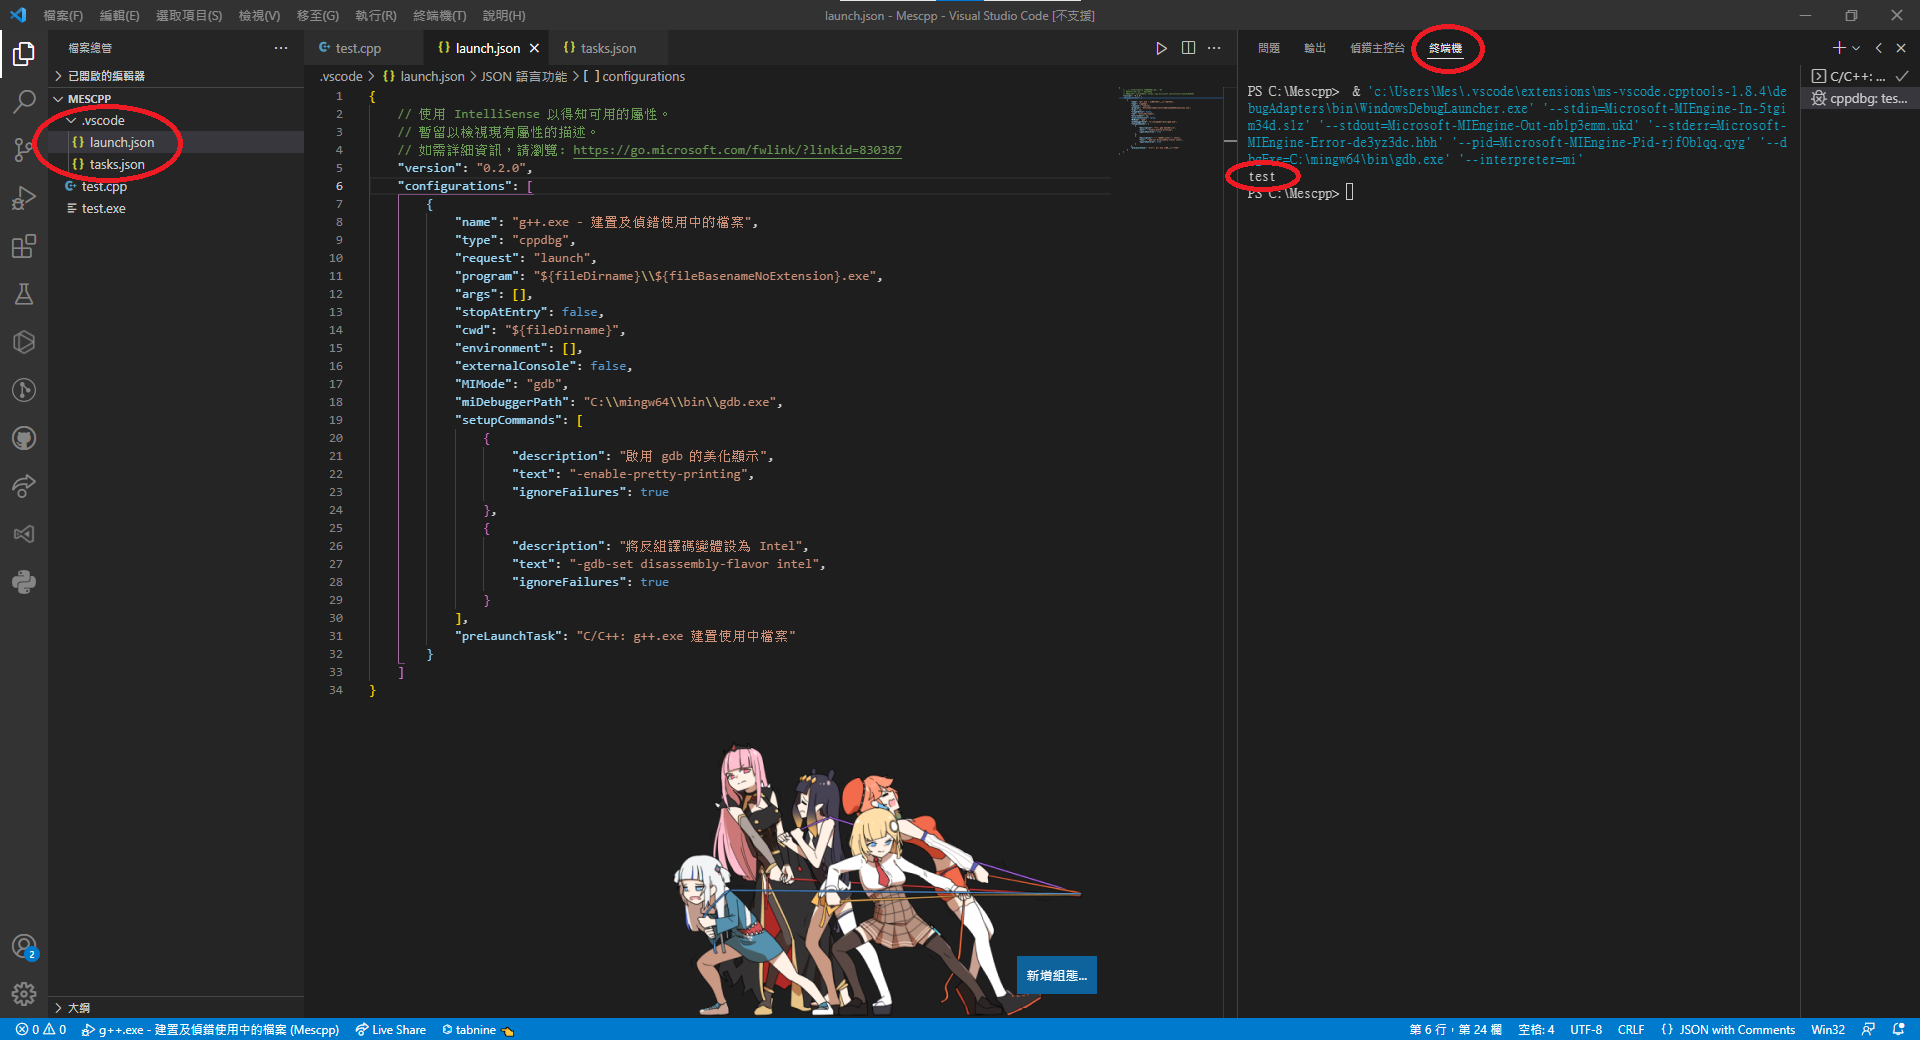Open the 編輯(E) menu
Image resolution: width=1920 pixels, height=1040 pixels.
pyautogui.click(x=119, y=16)
